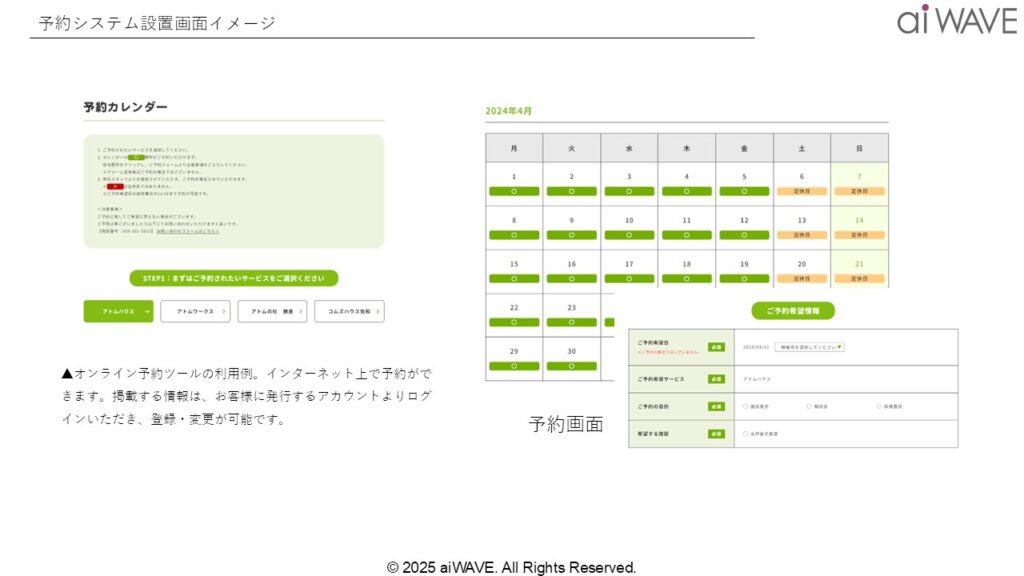
Task: Click the aiWAVE logo
Action: coord(956,19)
